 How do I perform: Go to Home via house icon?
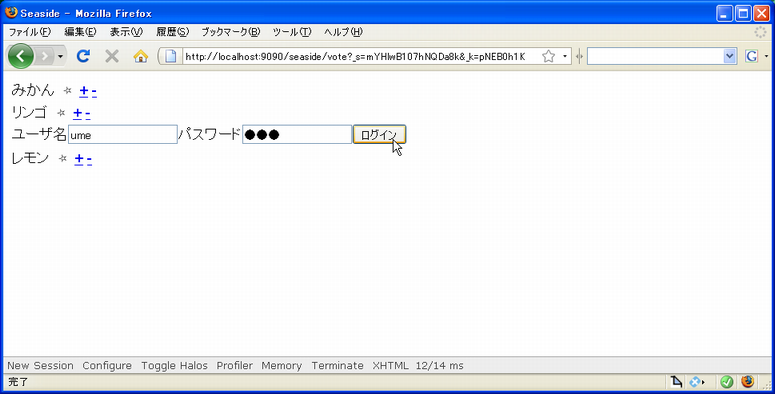pos(141,56)
